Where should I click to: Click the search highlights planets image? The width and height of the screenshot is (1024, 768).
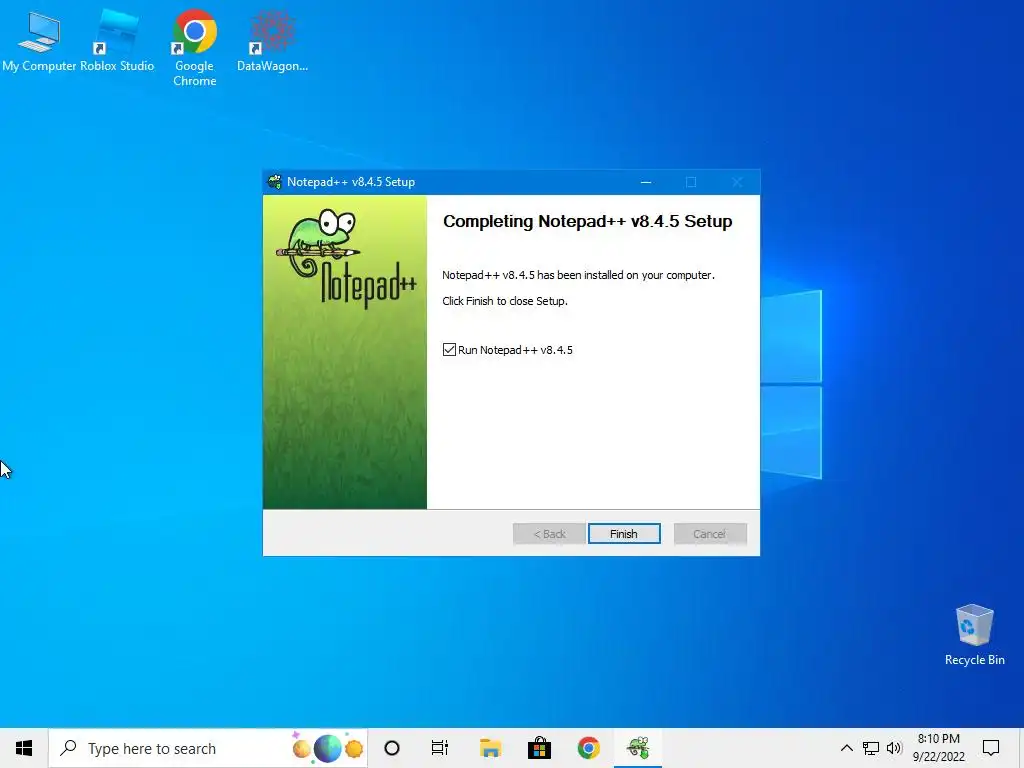(327, 748)
